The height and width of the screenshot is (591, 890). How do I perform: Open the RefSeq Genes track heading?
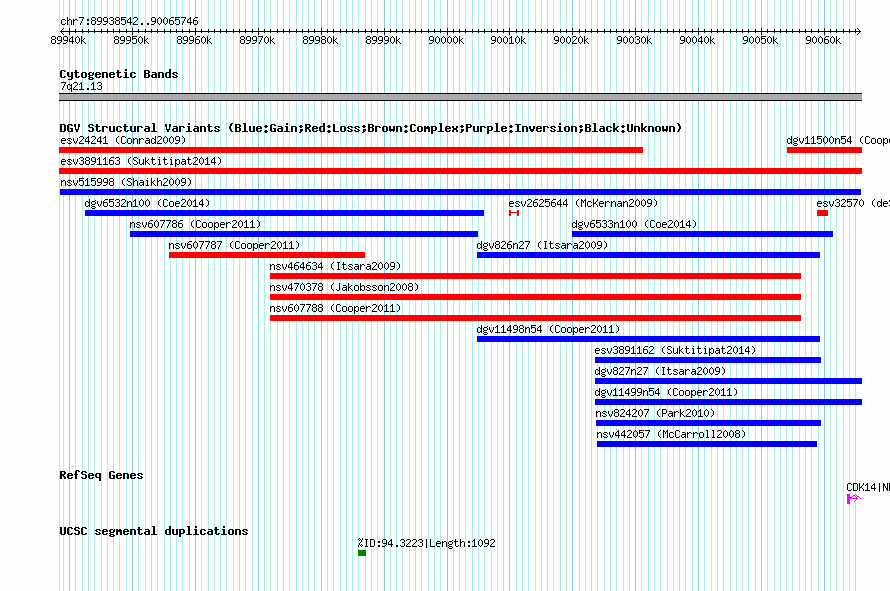(101, 475)
